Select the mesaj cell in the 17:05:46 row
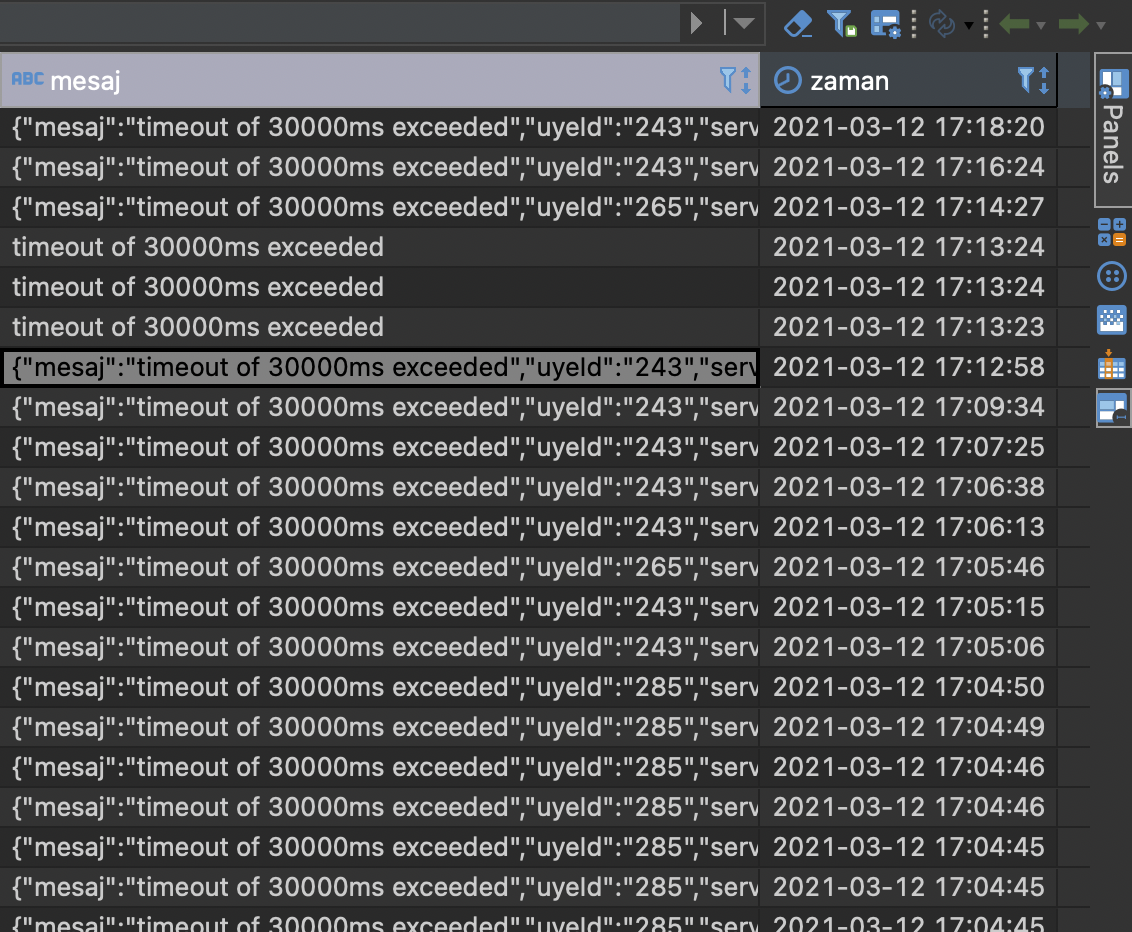 point(380,567)
